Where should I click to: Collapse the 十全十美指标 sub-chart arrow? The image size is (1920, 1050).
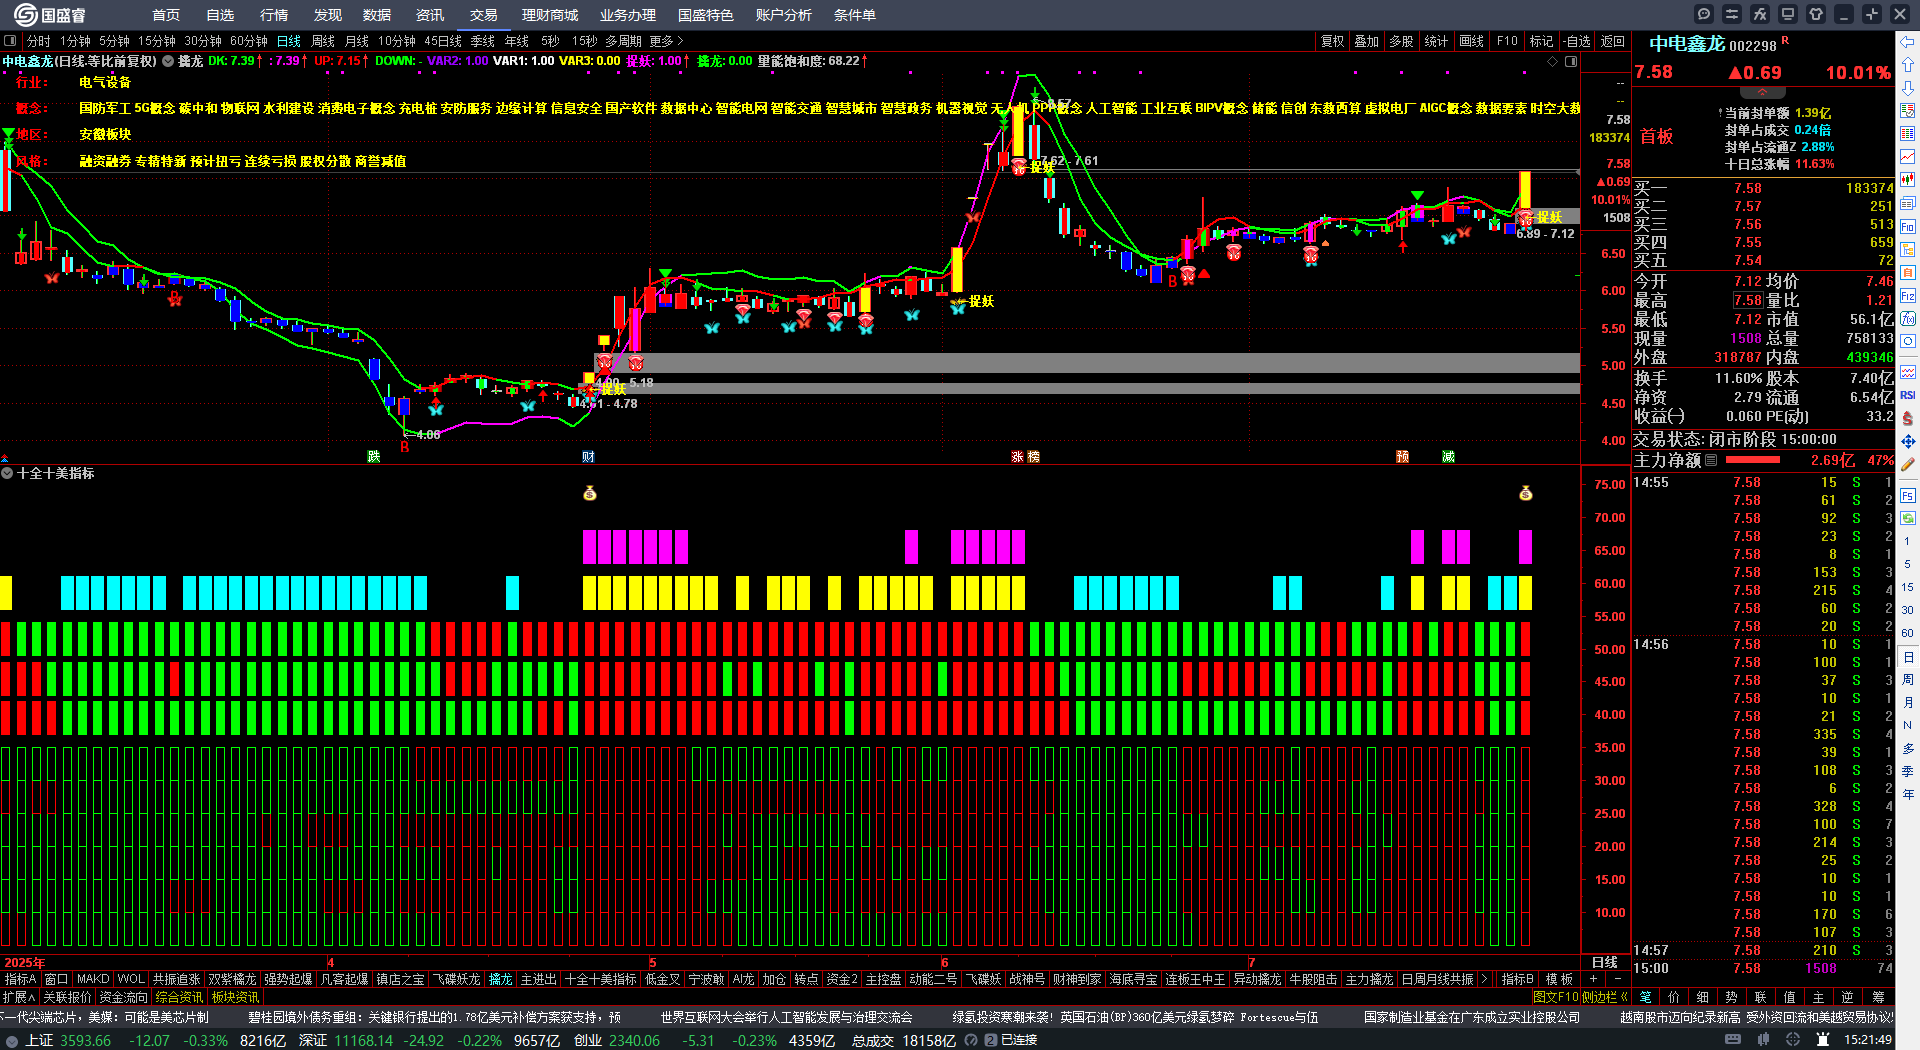point(7,473)
